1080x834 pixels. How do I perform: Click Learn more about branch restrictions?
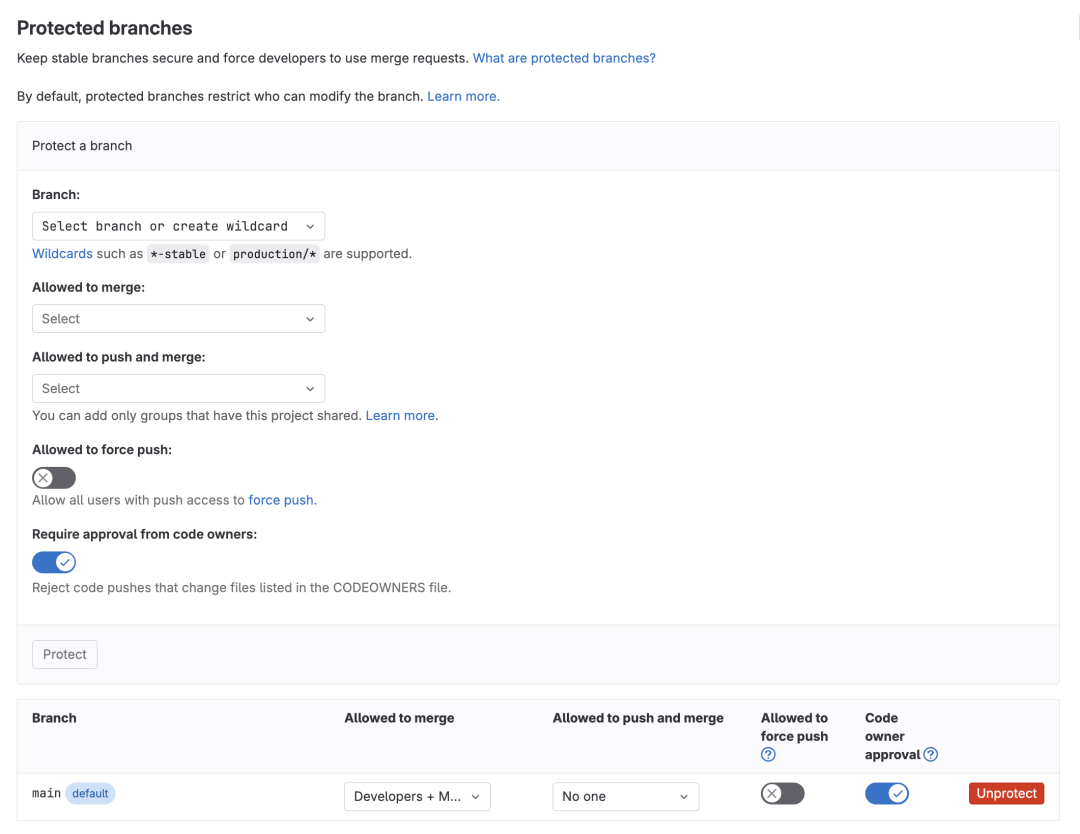(x=463, y=96)
